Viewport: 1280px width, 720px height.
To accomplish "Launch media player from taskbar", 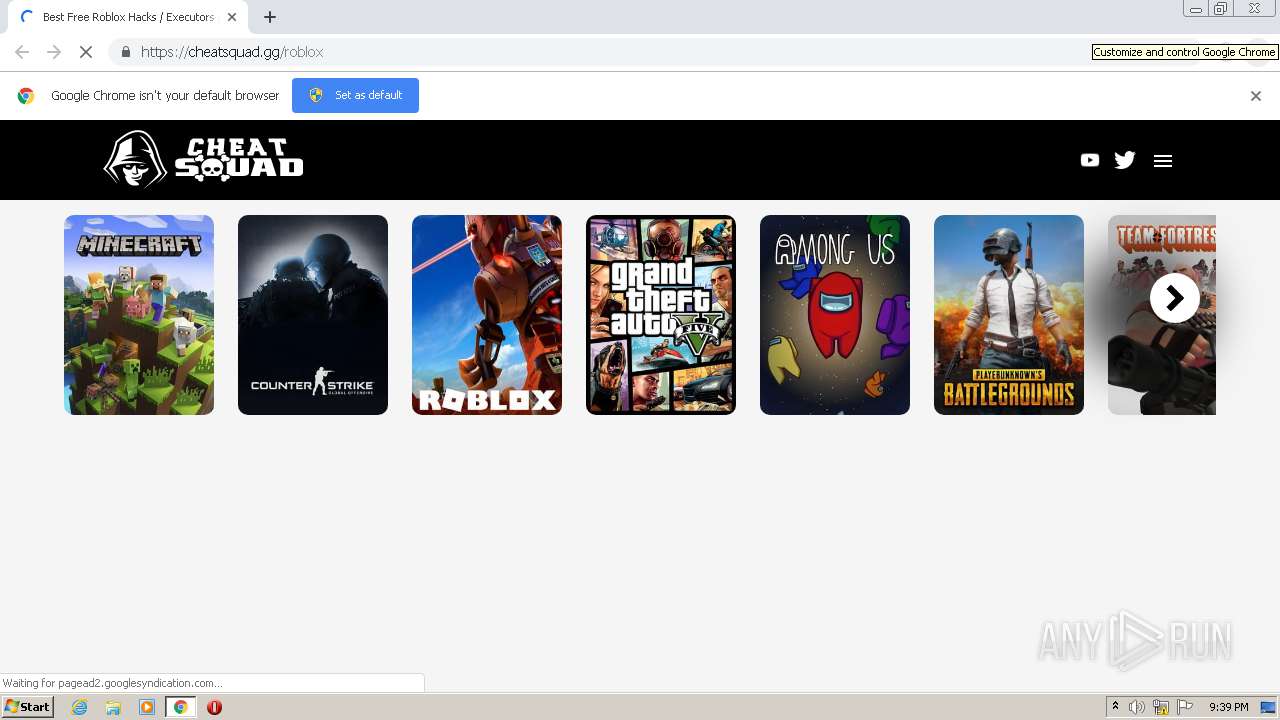I will pos(147,707).
